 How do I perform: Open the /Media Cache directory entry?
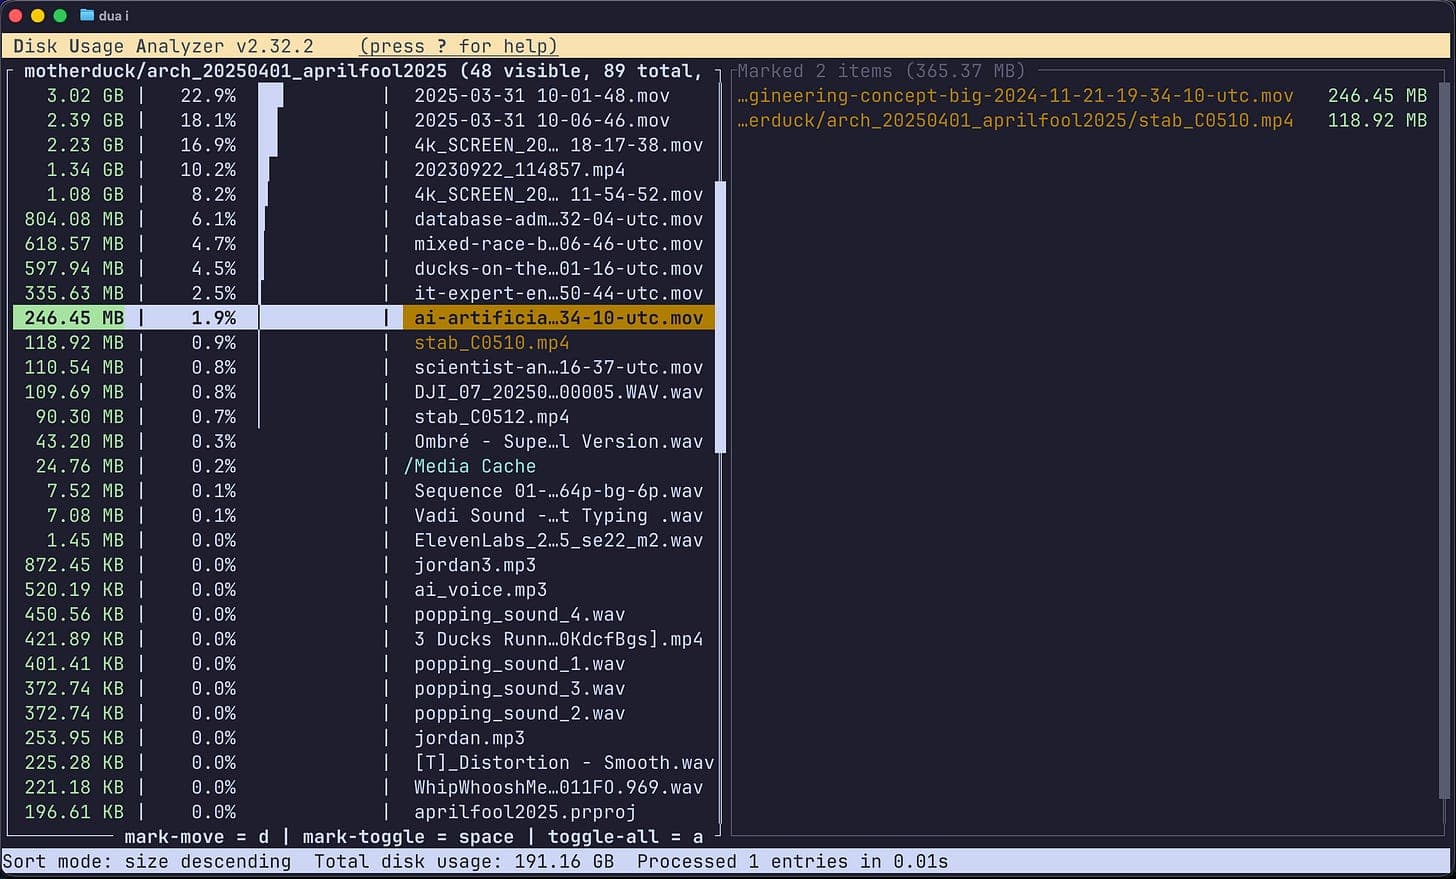click(x=470, y=466)
